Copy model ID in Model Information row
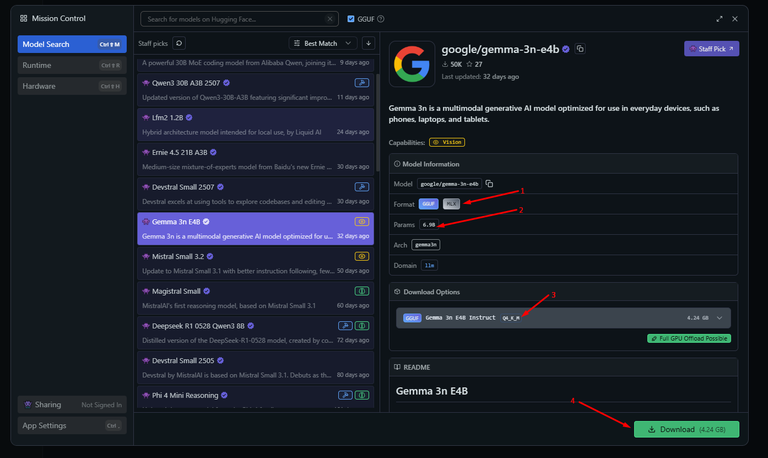Image resolution: width=768 pixels, height=458 pixels. [489, 184]
